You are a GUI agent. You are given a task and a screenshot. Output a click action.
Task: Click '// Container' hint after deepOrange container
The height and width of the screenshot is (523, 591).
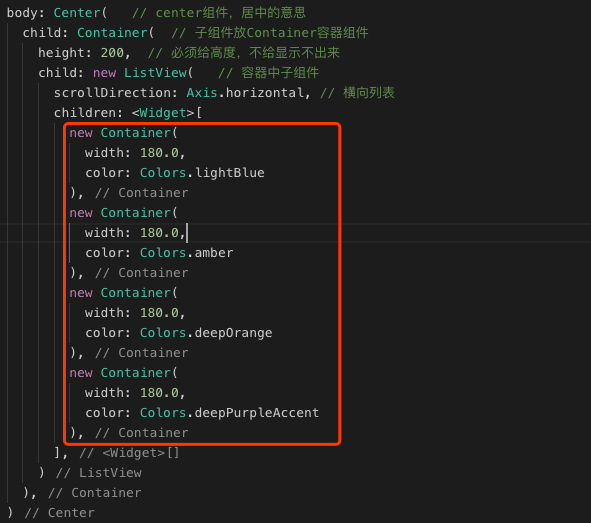coord(142,353)
